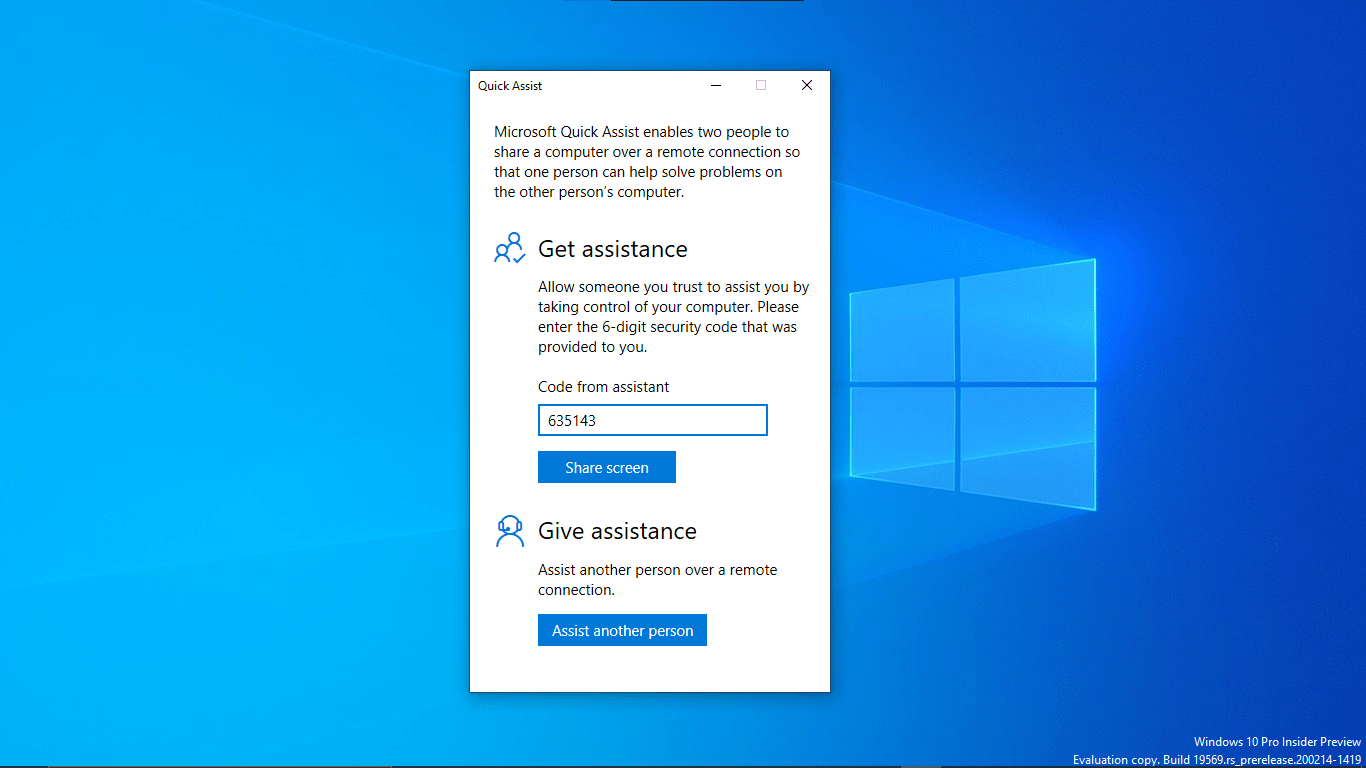Click the 'Allow someone you trust' paragraph
1366x768 pixels.
(x=674, y=317)
